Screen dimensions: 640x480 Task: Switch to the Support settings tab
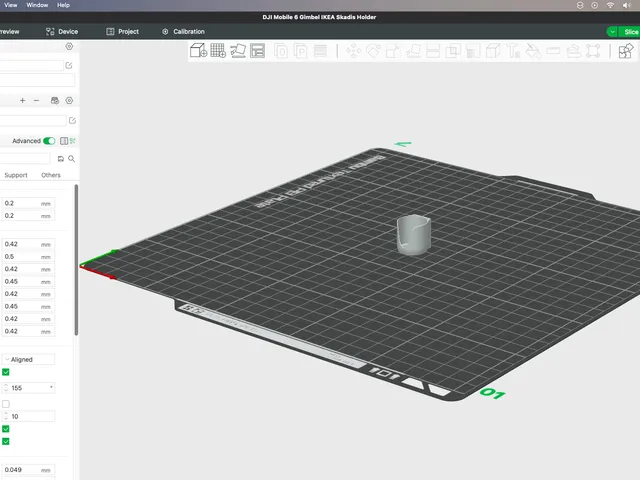pyautogui.click(x=16, y=175)
